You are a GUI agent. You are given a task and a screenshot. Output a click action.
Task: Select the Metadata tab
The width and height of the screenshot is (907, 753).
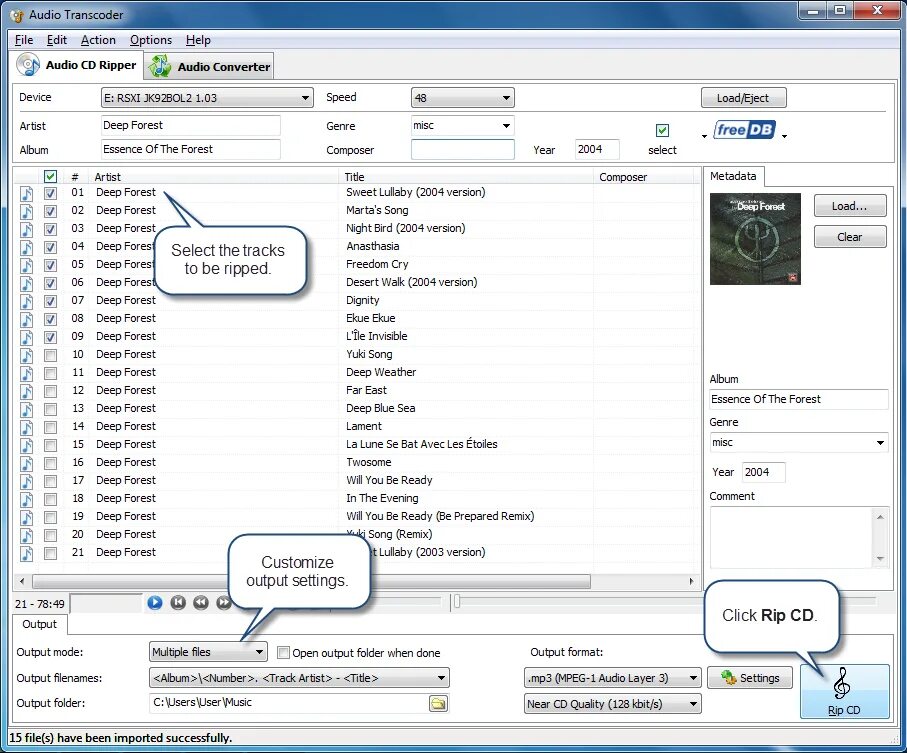(x=733, y=176)
